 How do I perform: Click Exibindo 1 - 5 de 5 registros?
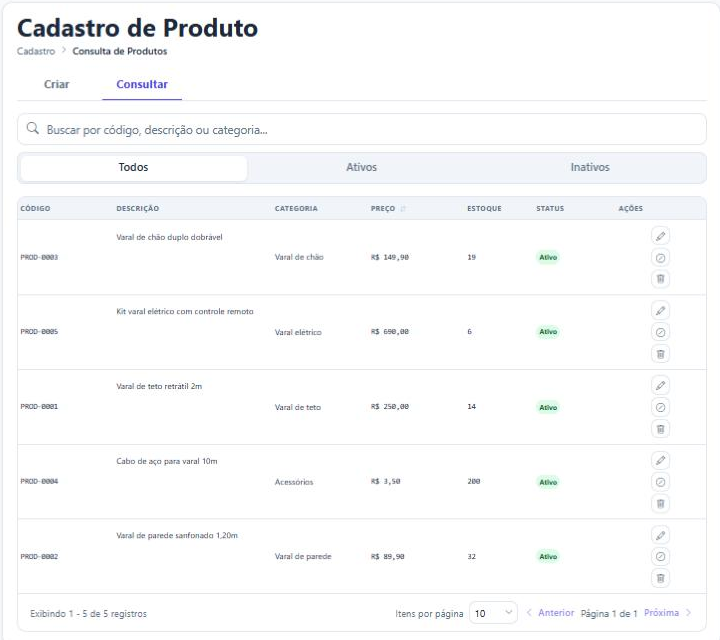point(89,614)
